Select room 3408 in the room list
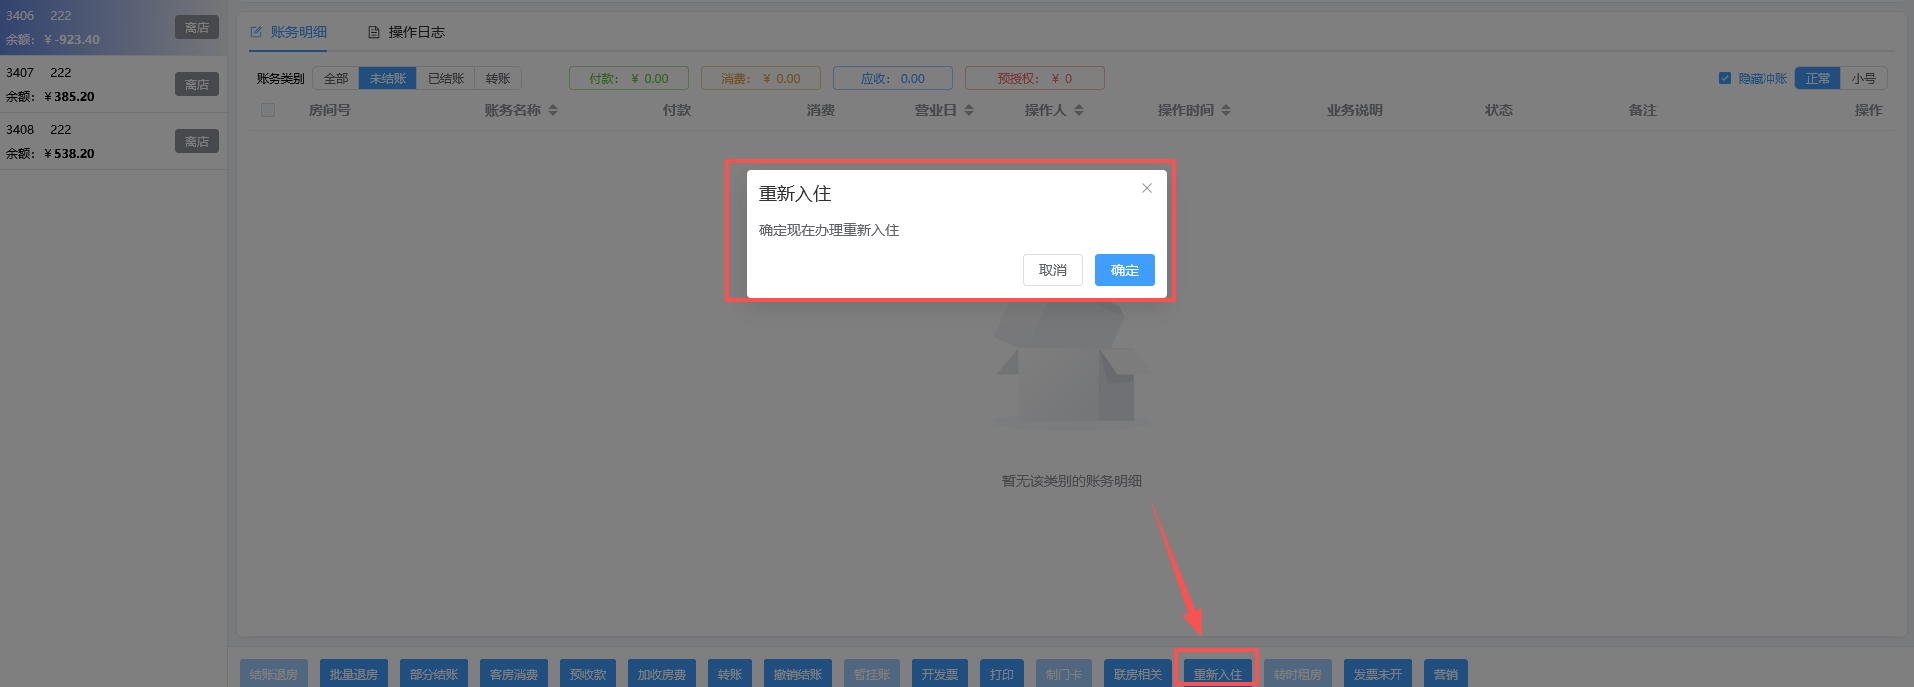Image resolution: width=1914 pixels, height=687 pixels. (113, 141)
